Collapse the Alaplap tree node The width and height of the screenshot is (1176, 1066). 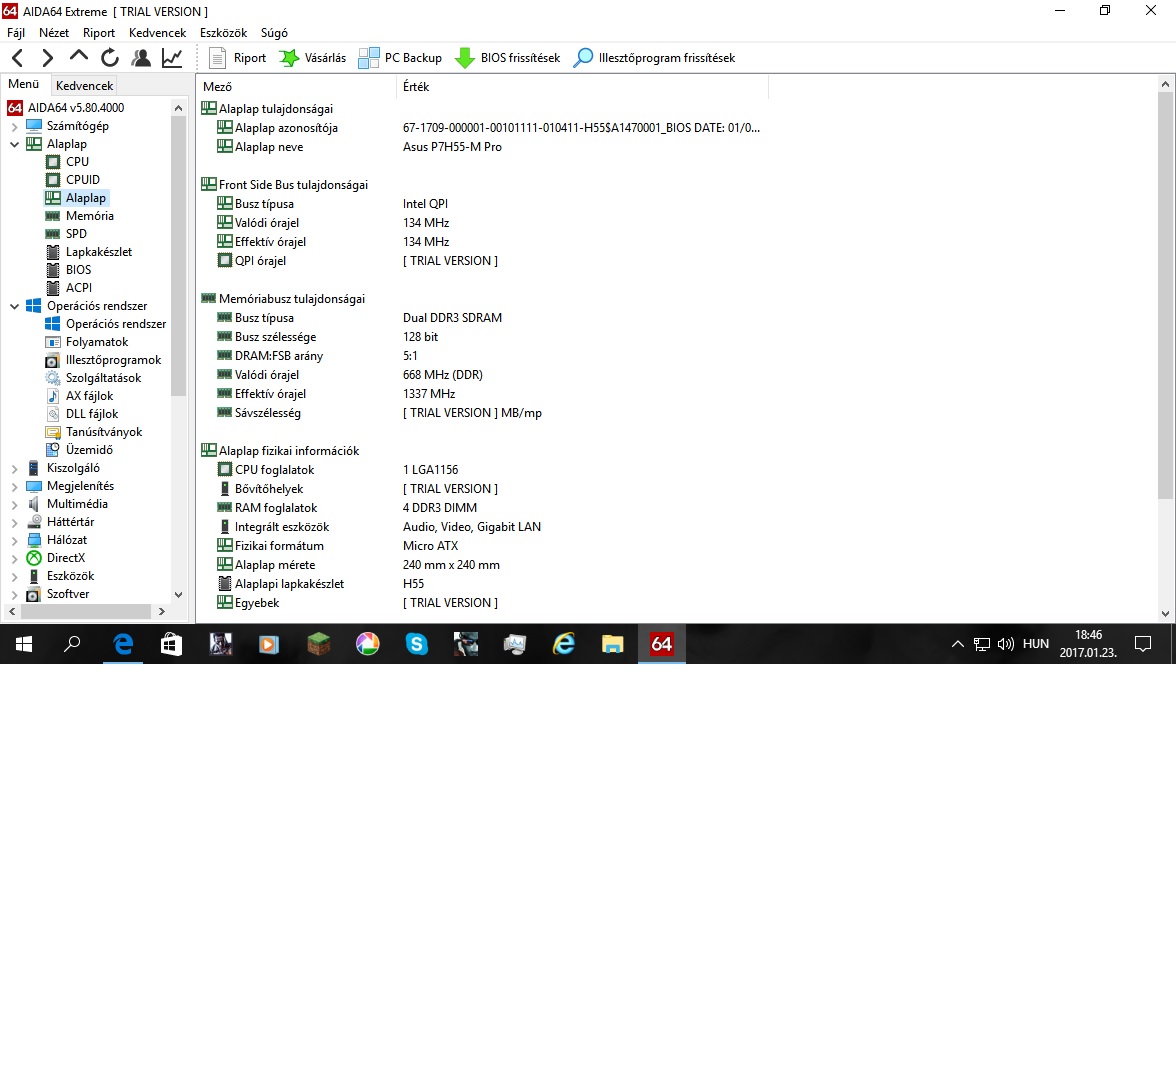14,144
